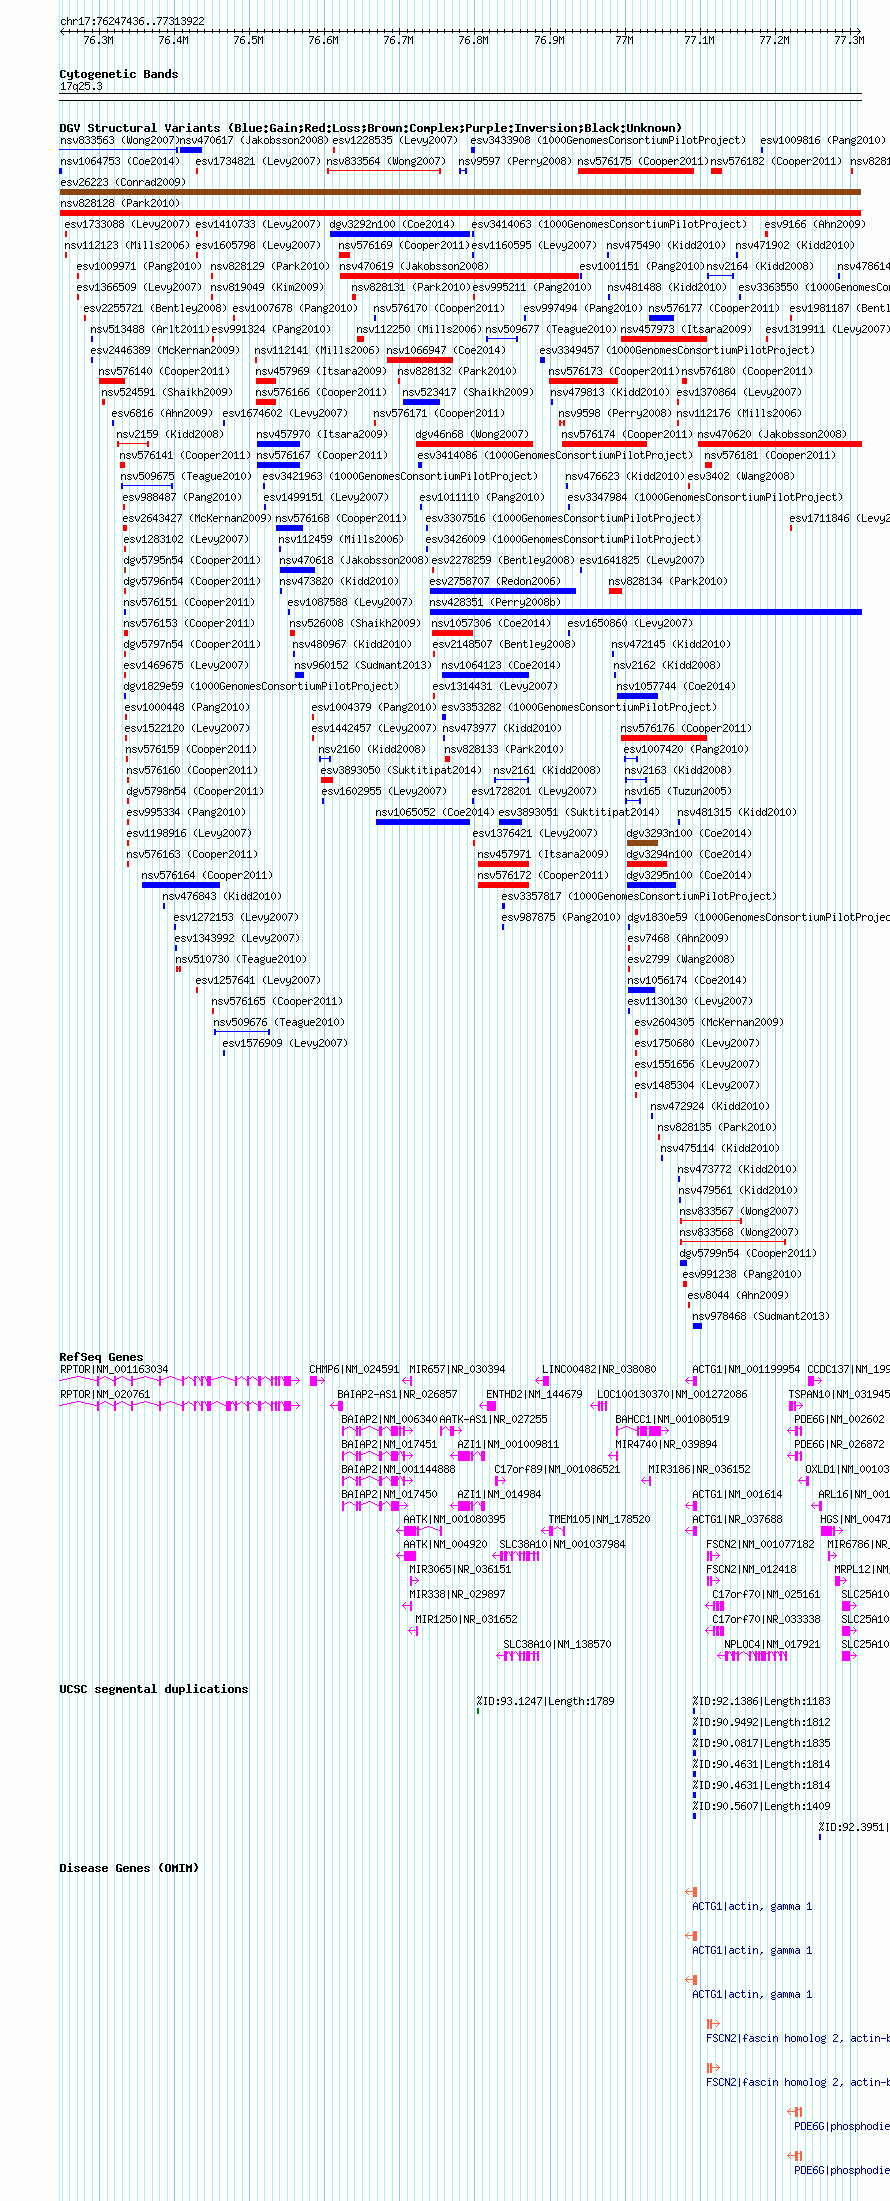Viewport: 890px width, 2201px height.
Task: Open the Cytogenetic Bands track title
Action: 119,74
